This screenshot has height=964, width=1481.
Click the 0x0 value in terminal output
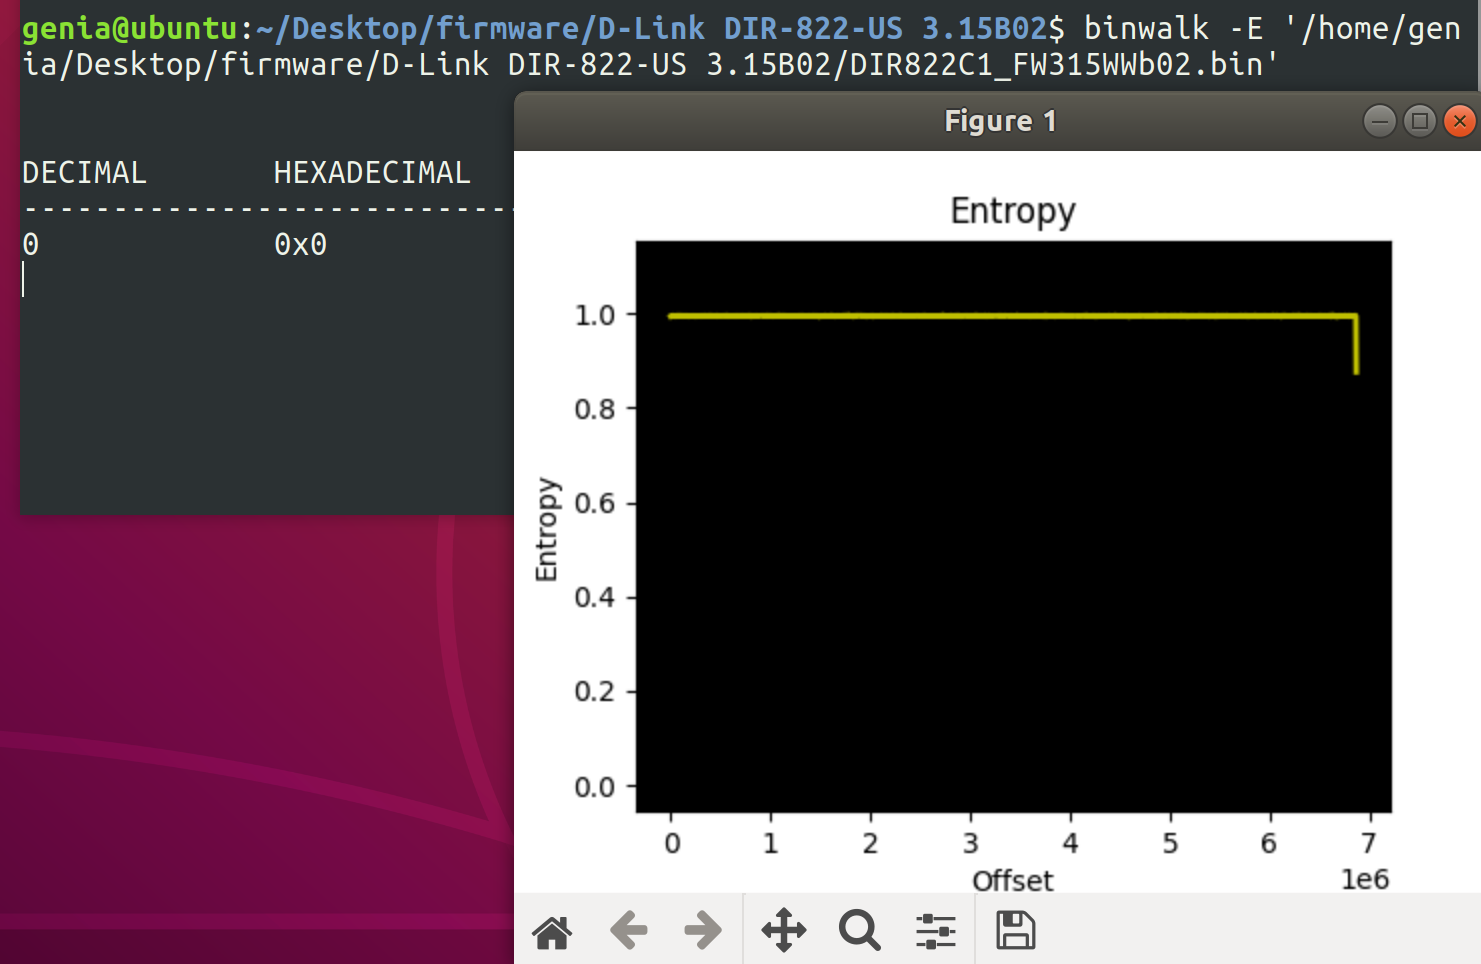point(300,245)
